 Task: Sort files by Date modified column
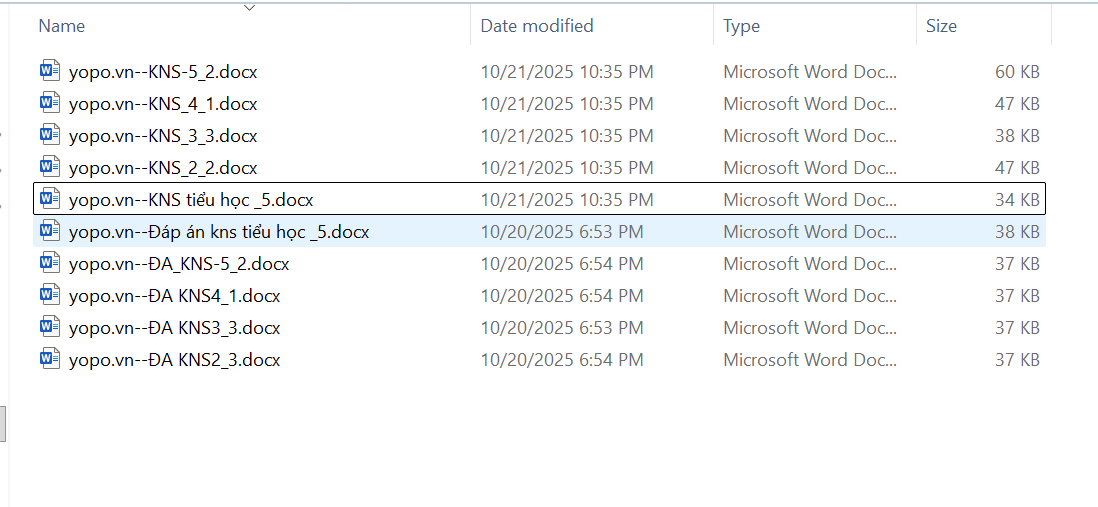536,26
